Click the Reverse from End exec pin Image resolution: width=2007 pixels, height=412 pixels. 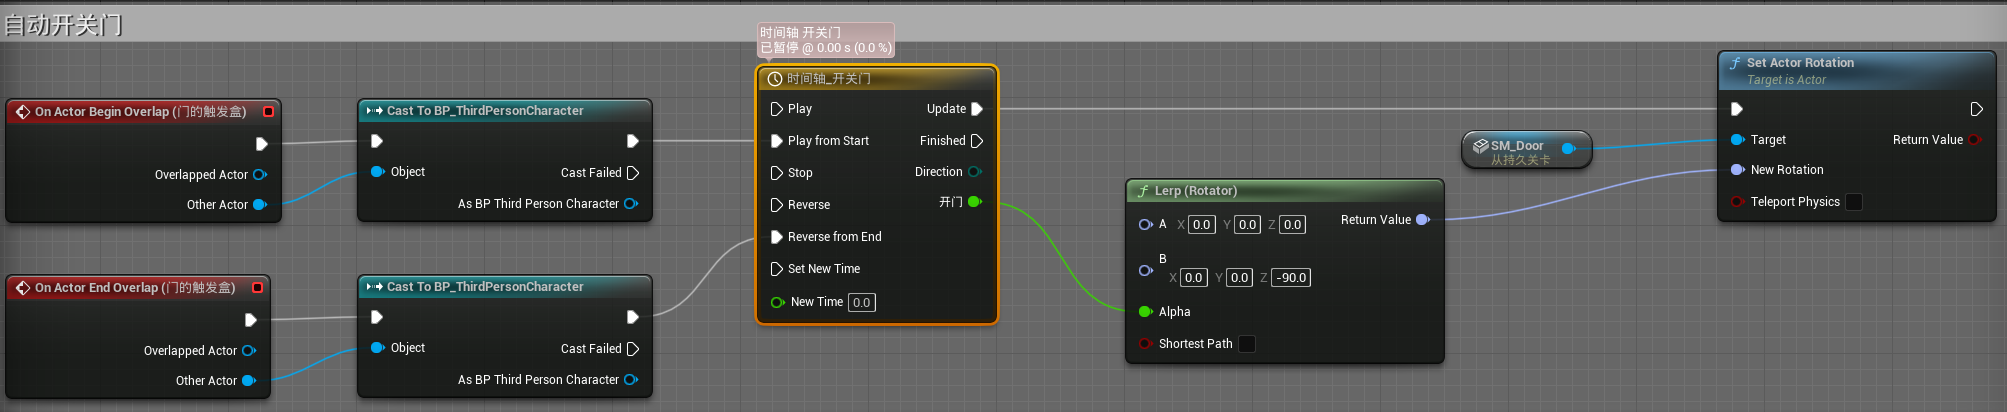(x=776, y=237)
